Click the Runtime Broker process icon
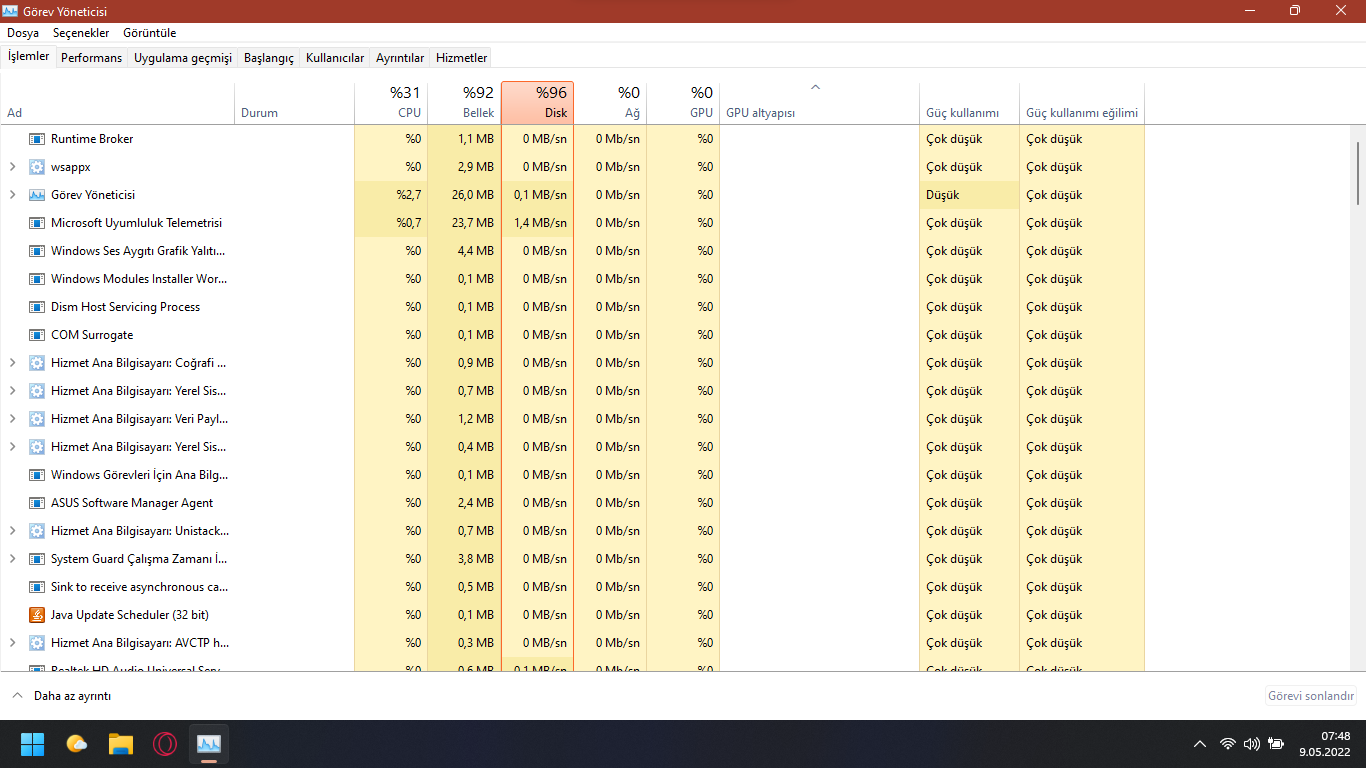 point(37,139)
